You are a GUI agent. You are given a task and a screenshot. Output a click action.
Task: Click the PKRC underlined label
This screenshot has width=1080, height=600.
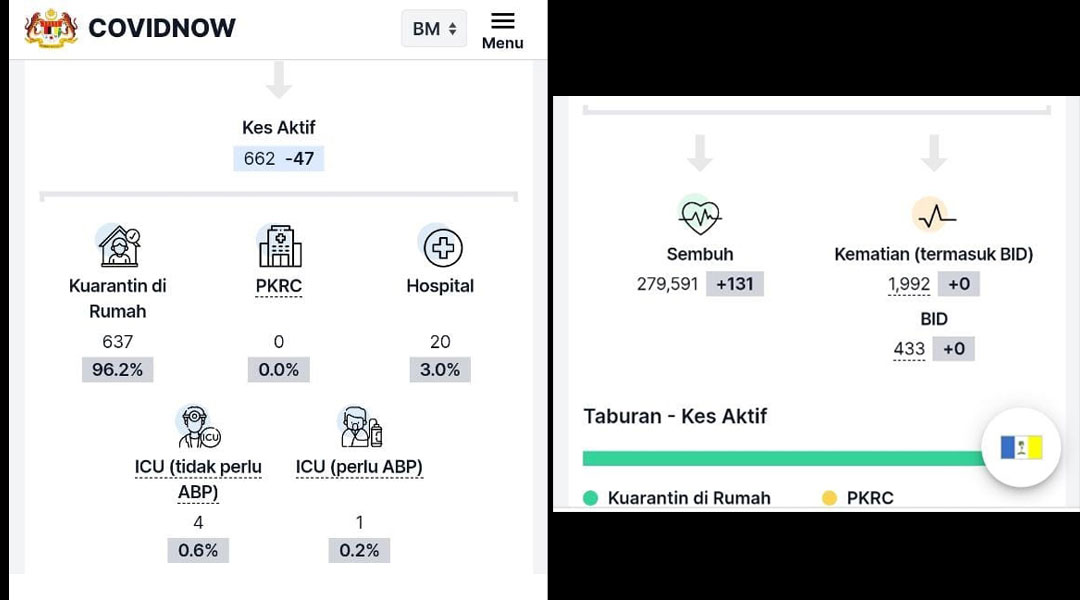(x=279, y=286)
